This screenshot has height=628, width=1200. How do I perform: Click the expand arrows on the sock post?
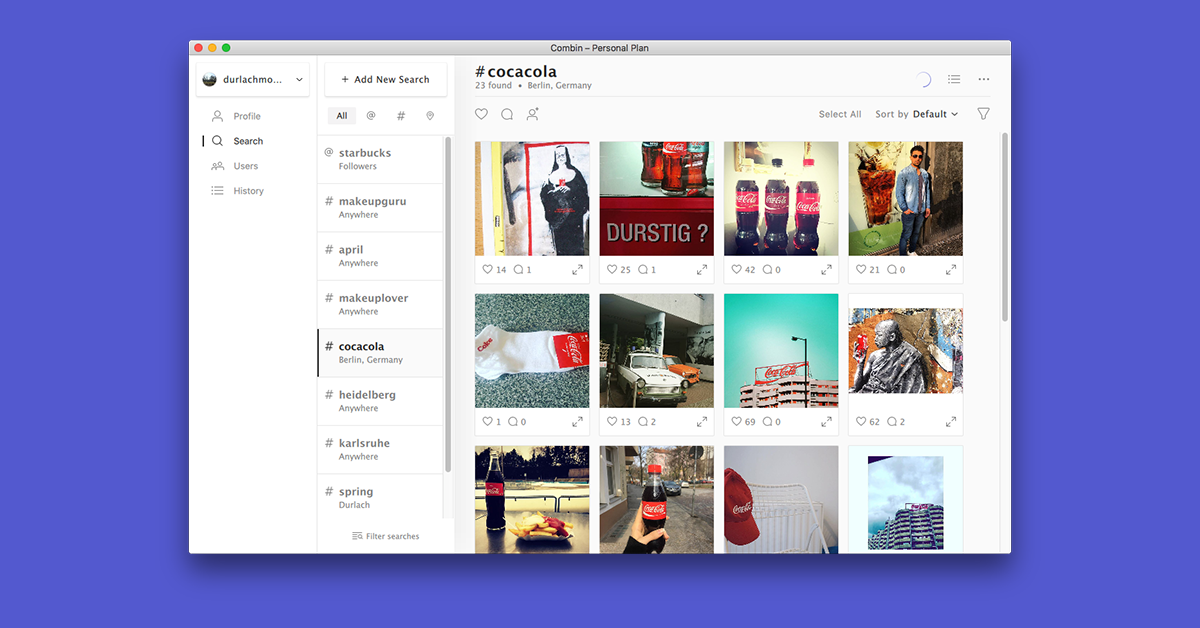pos(577,422)
